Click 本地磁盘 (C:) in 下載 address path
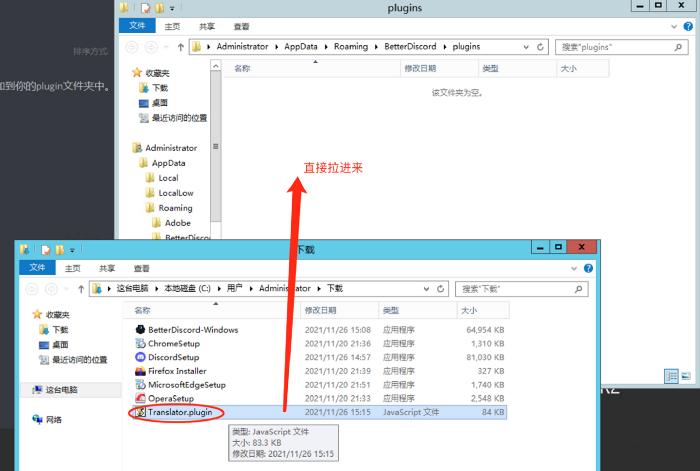Image resolution: width=700 pixels, height=471 pixels. pos(188,288)
